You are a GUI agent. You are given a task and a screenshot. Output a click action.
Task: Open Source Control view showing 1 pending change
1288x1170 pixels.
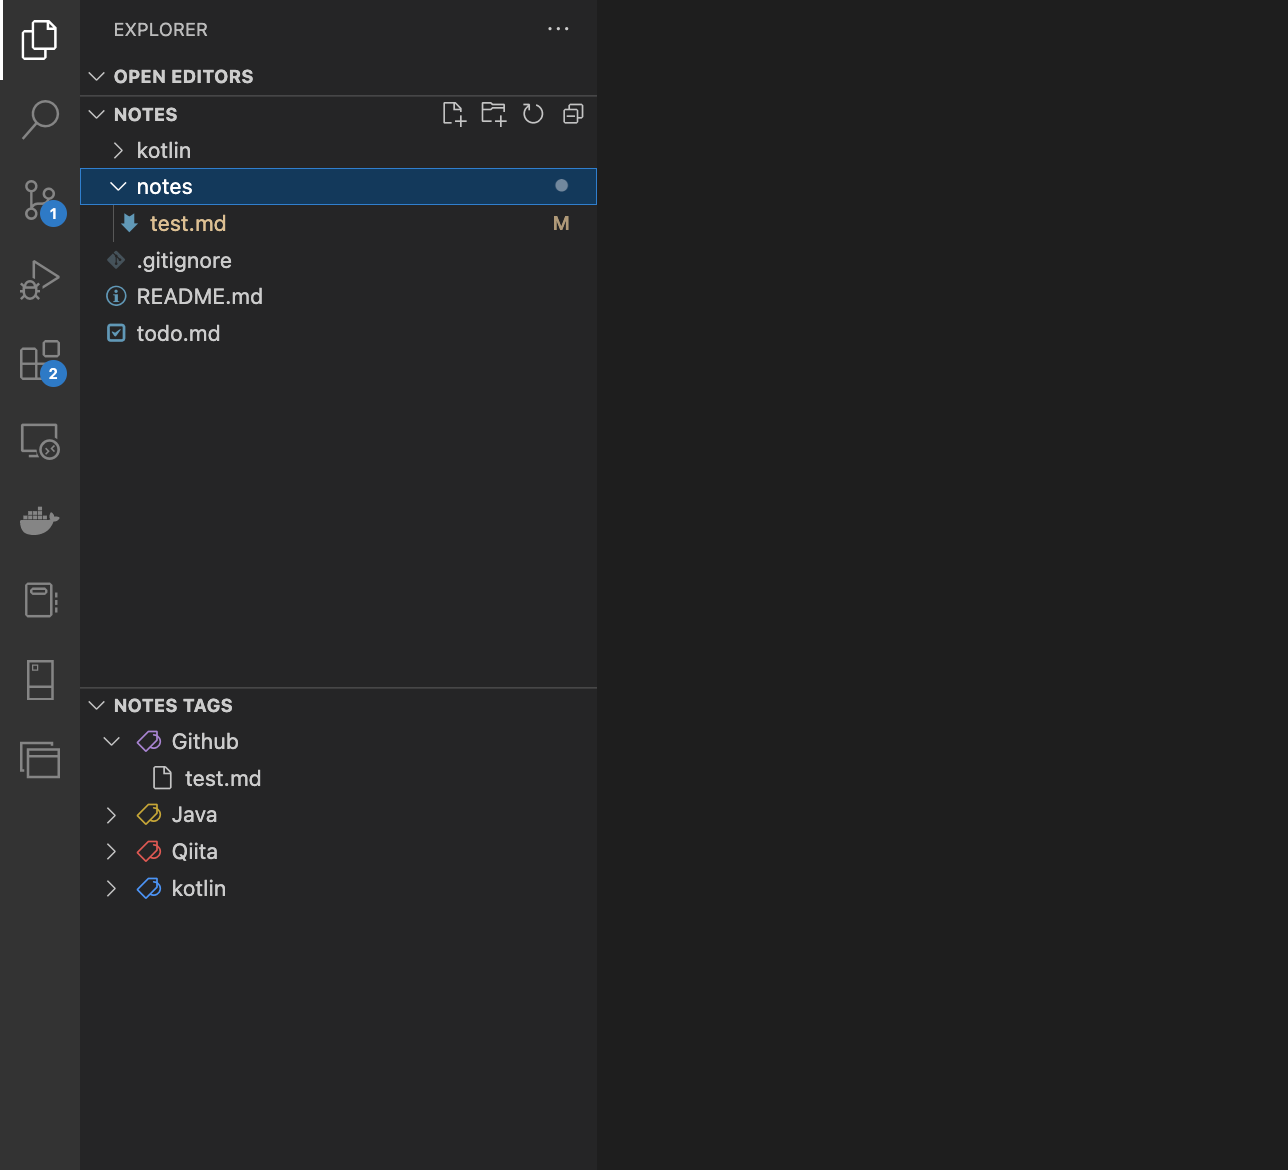pyautogui.click(x=39, y=200)
